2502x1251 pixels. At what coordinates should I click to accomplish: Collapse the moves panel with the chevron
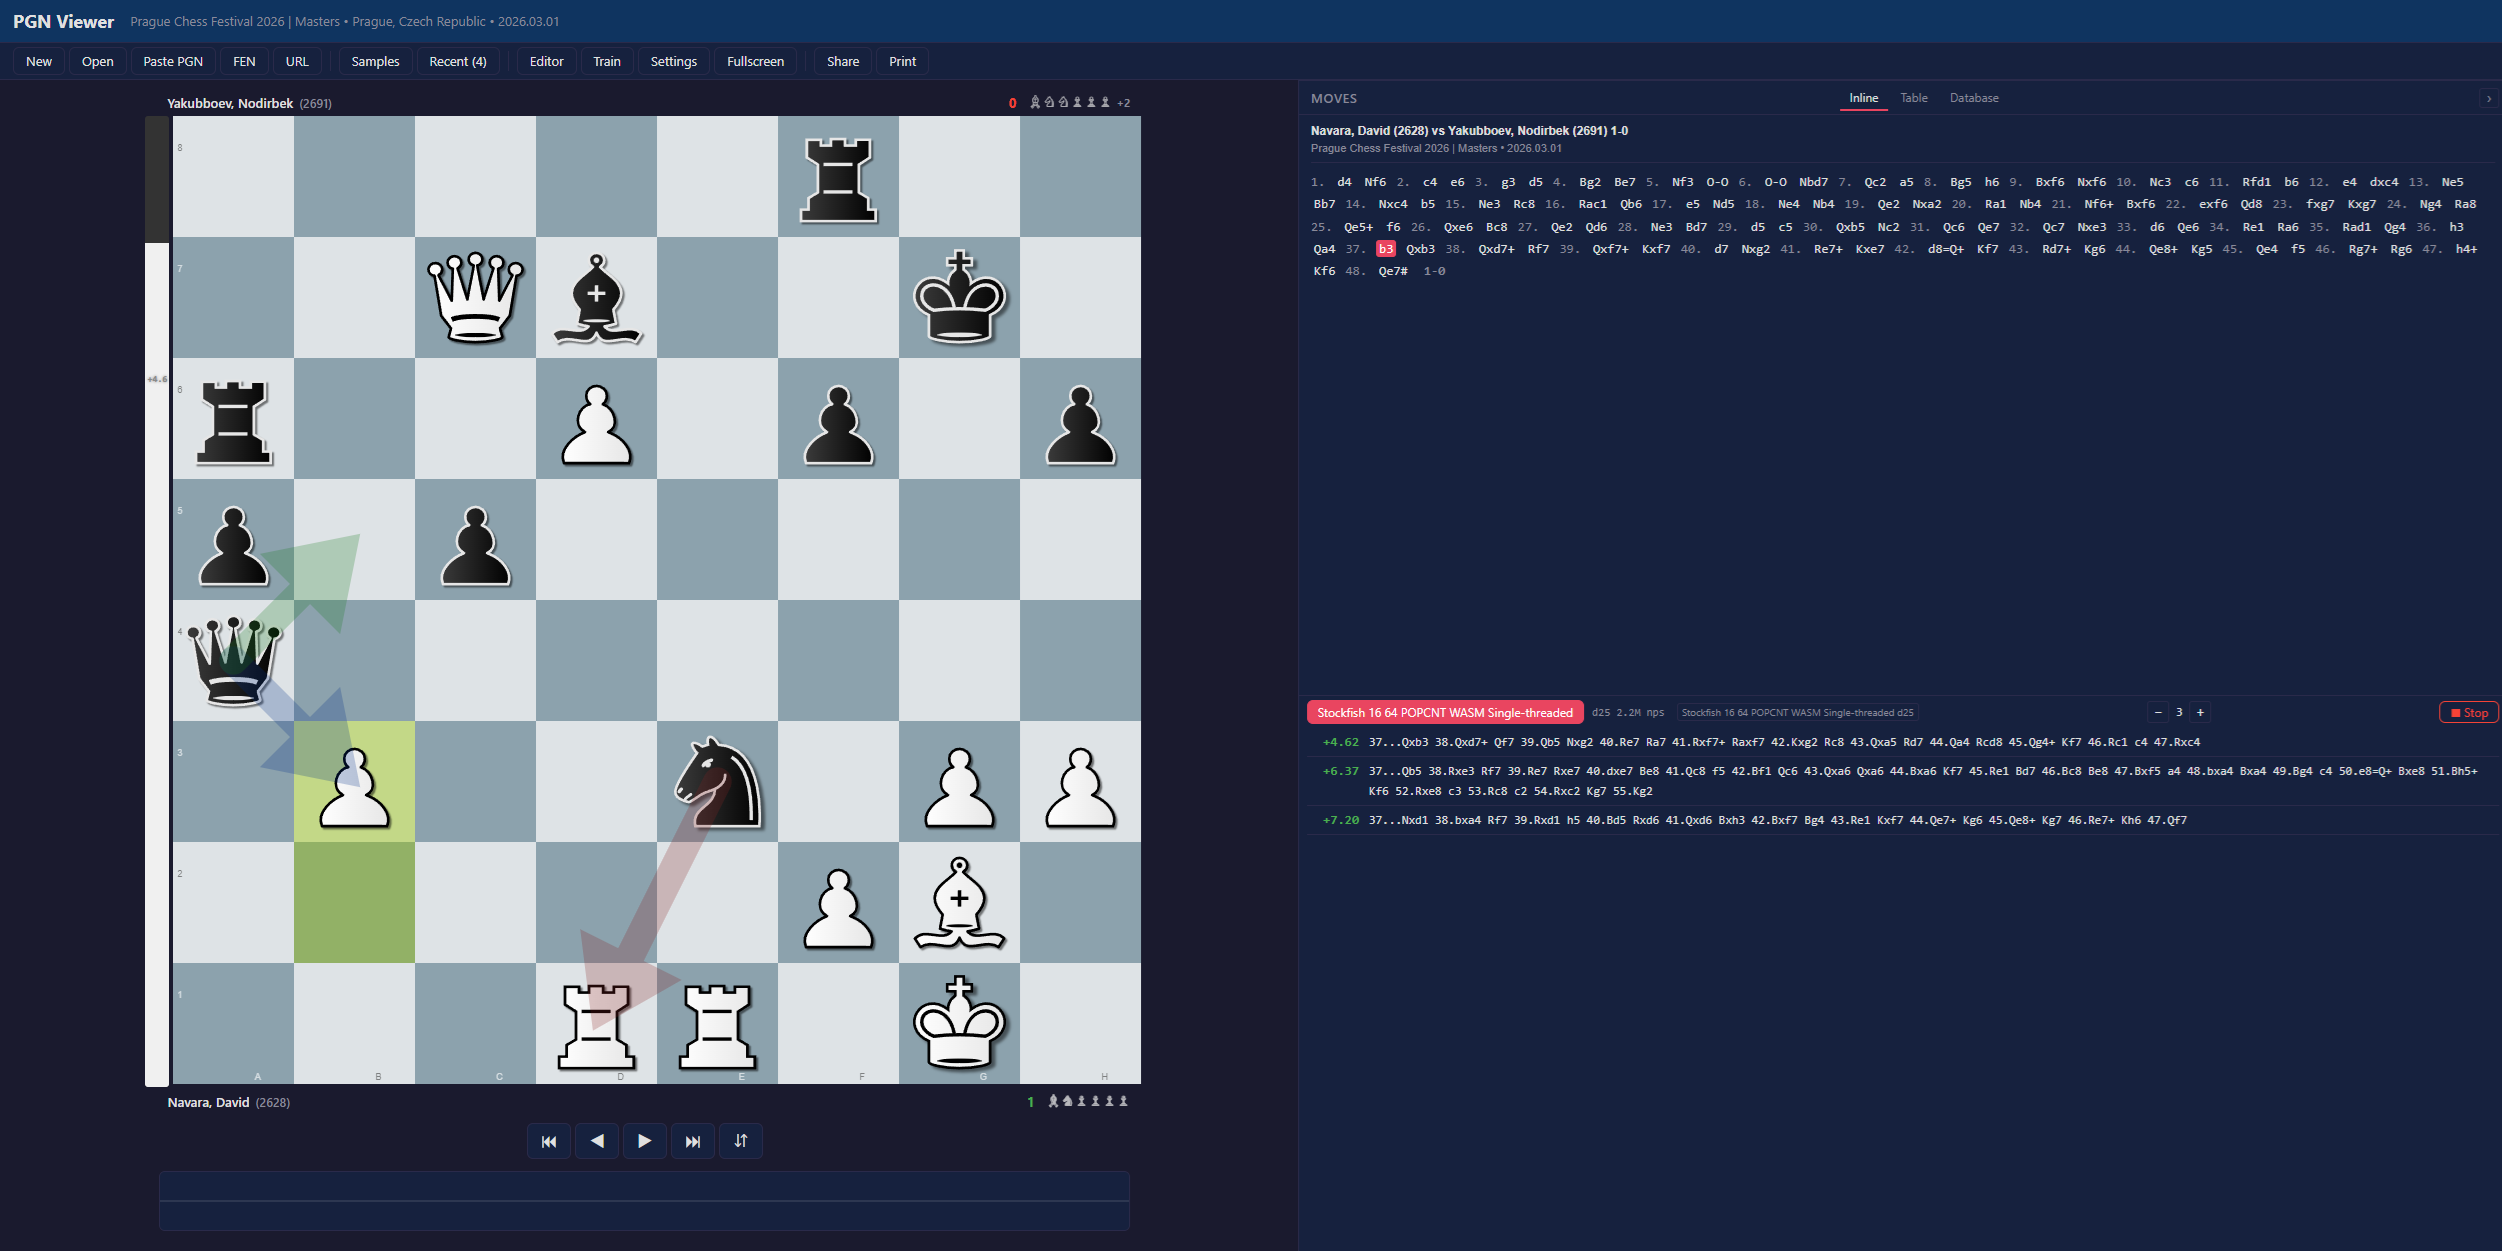pyautogui.click(x=2489, y=99)
